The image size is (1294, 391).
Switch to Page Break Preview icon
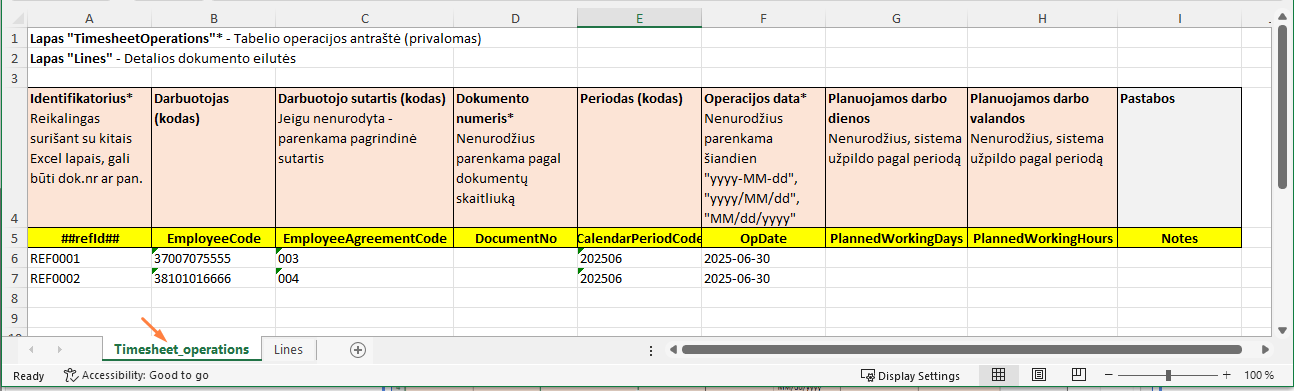pos(1078,375)
